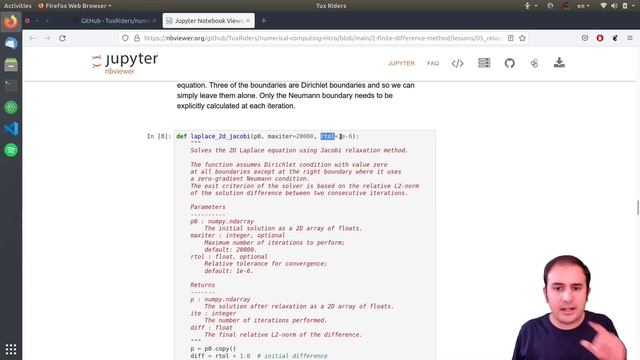This screenshot has width=640, height=360.
Task: Show Applications grid in the dock
Action: (11, 349)
